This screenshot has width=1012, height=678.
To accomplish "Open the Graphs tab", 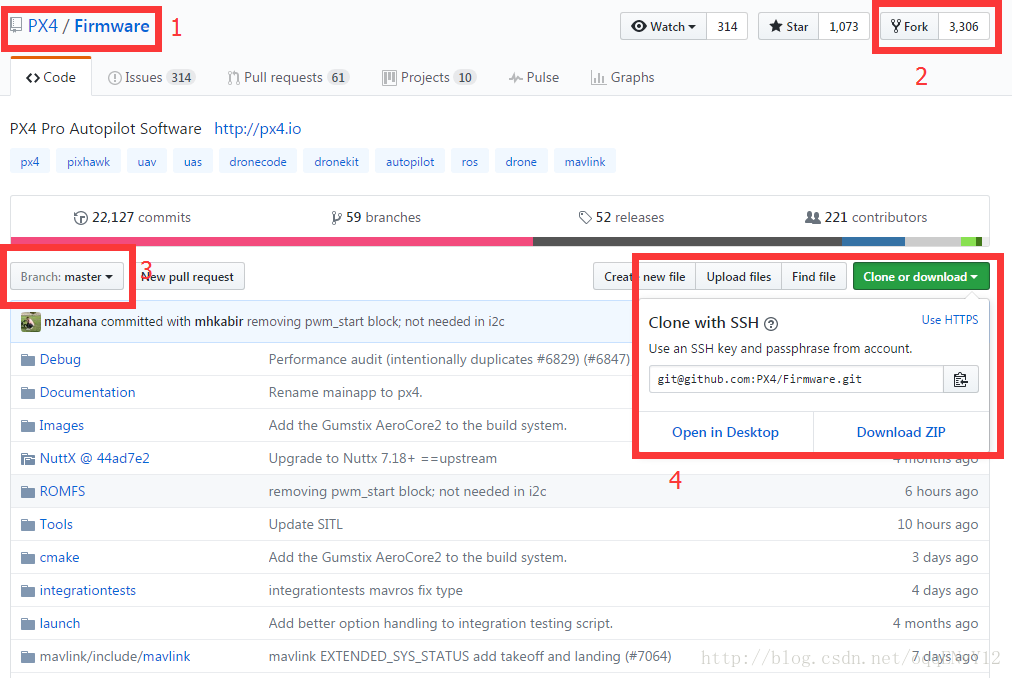I will pyautogui.click(x=623, y=77).
